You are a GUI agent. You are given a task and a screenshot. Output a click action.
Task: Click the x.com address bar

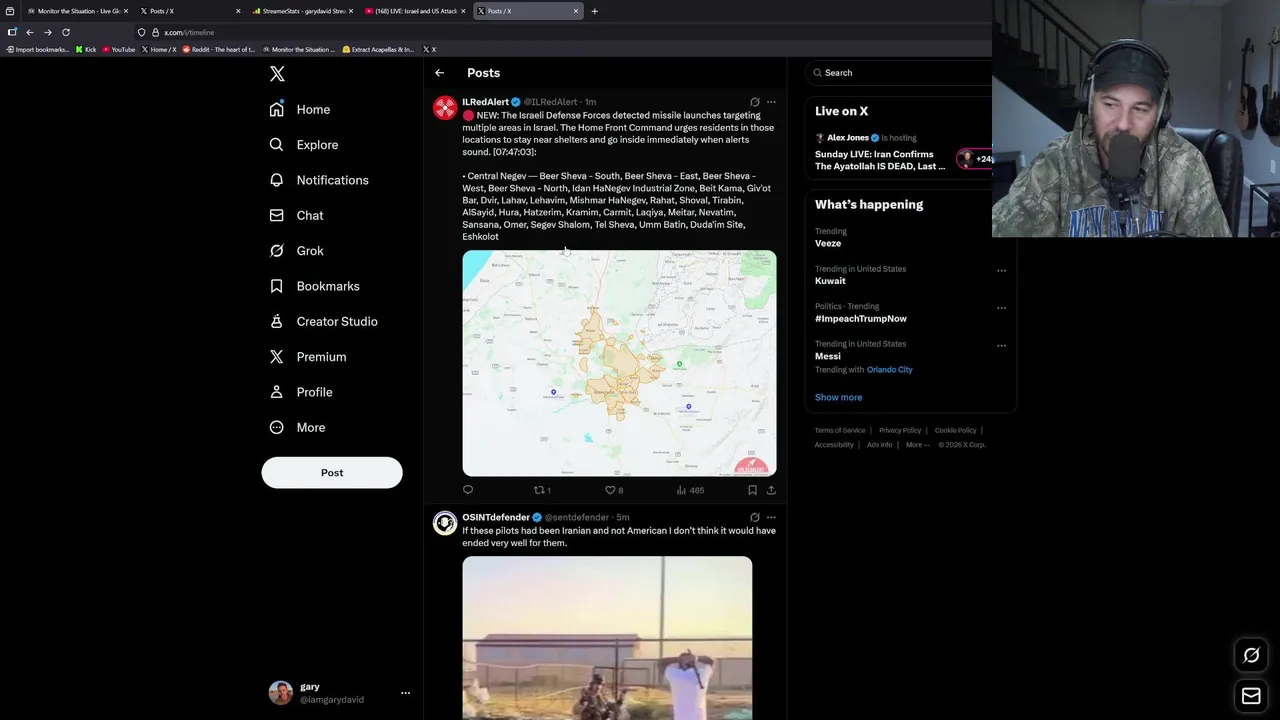tap(560, 32)
